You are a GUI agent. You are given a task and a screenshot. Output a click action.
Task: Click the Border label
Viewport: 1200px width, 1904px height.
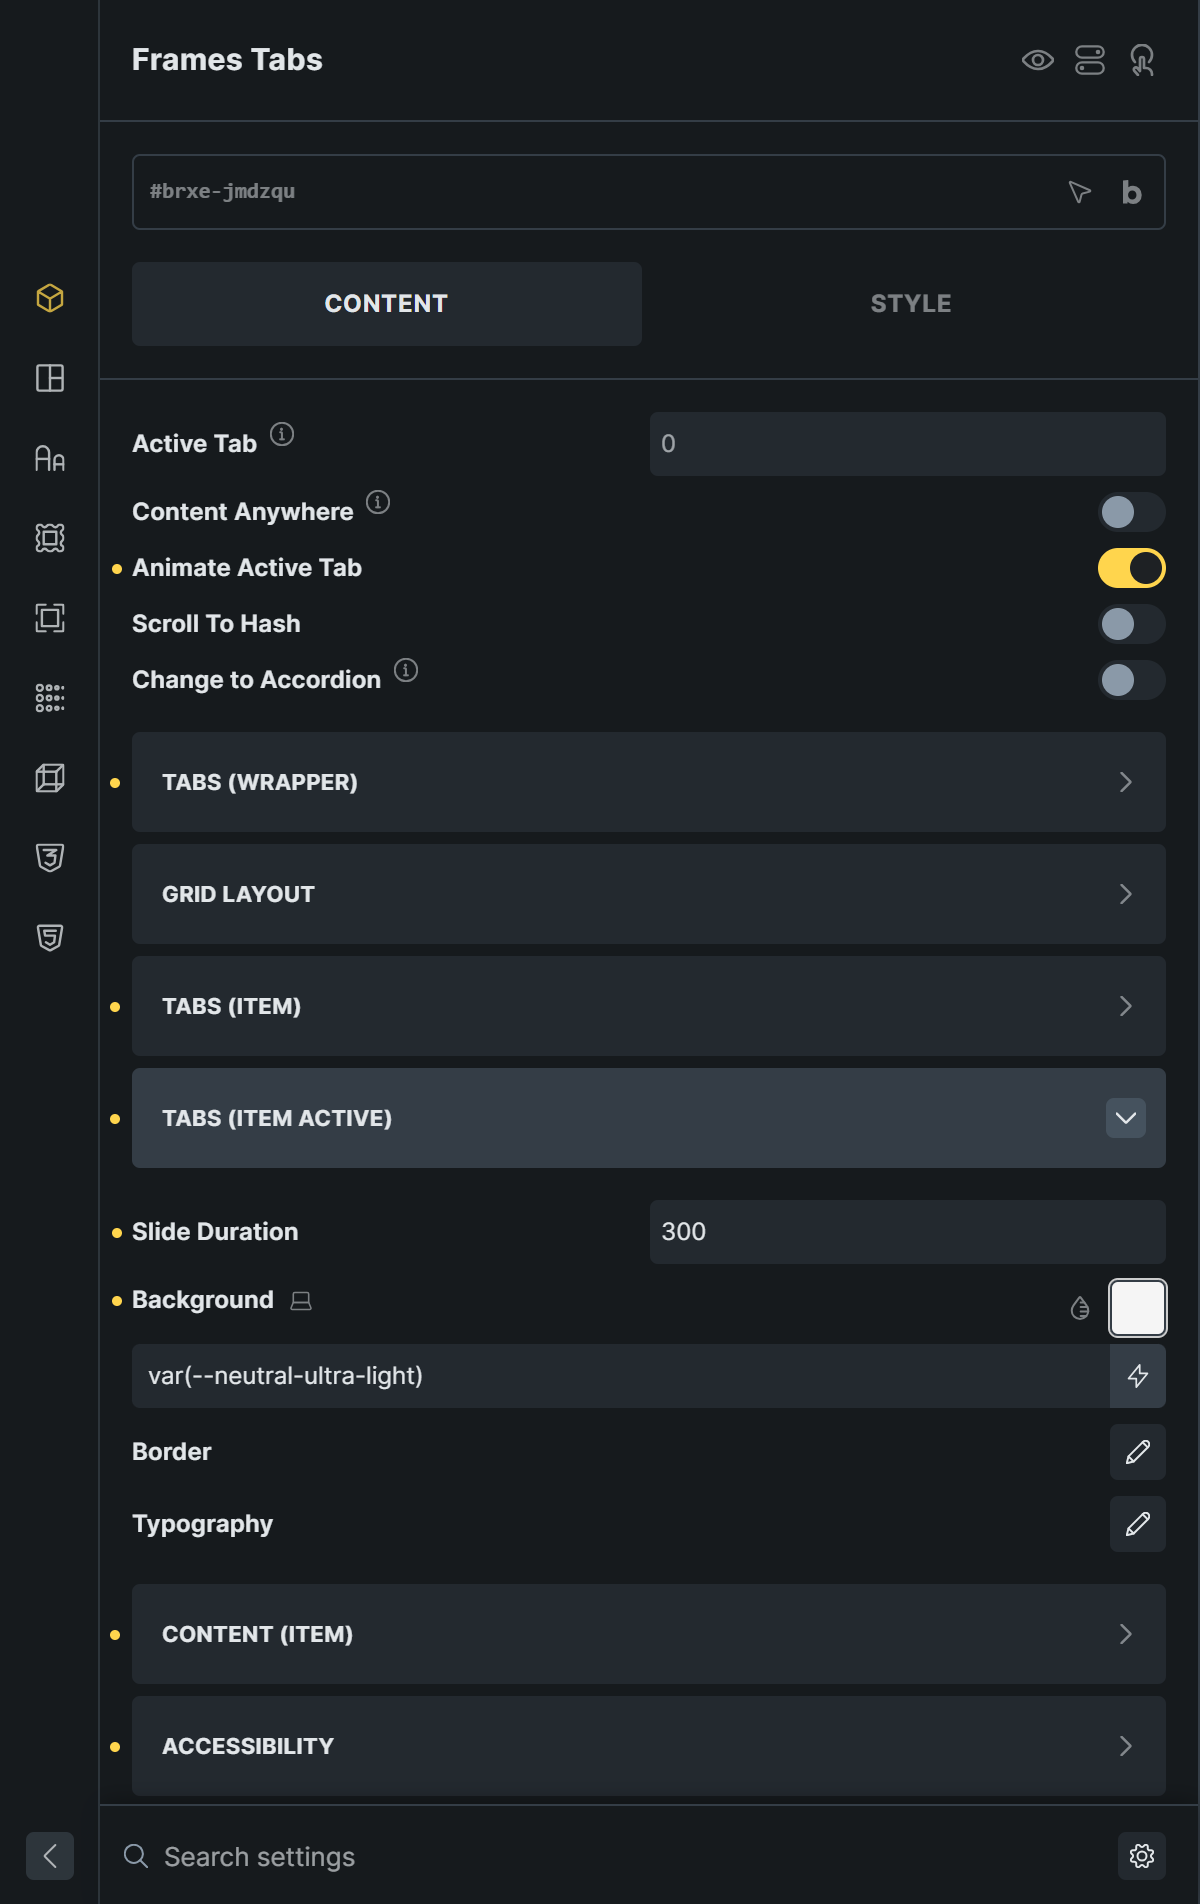[x=172, y=1452]
